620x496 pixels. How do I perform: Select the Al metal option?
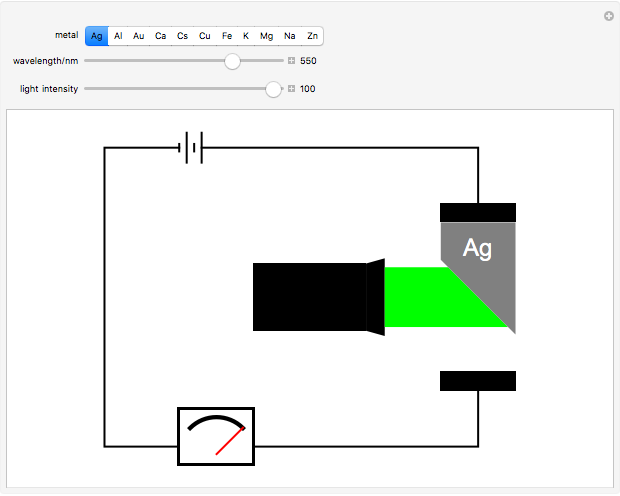pyautogui.click(x=118, y=36)
